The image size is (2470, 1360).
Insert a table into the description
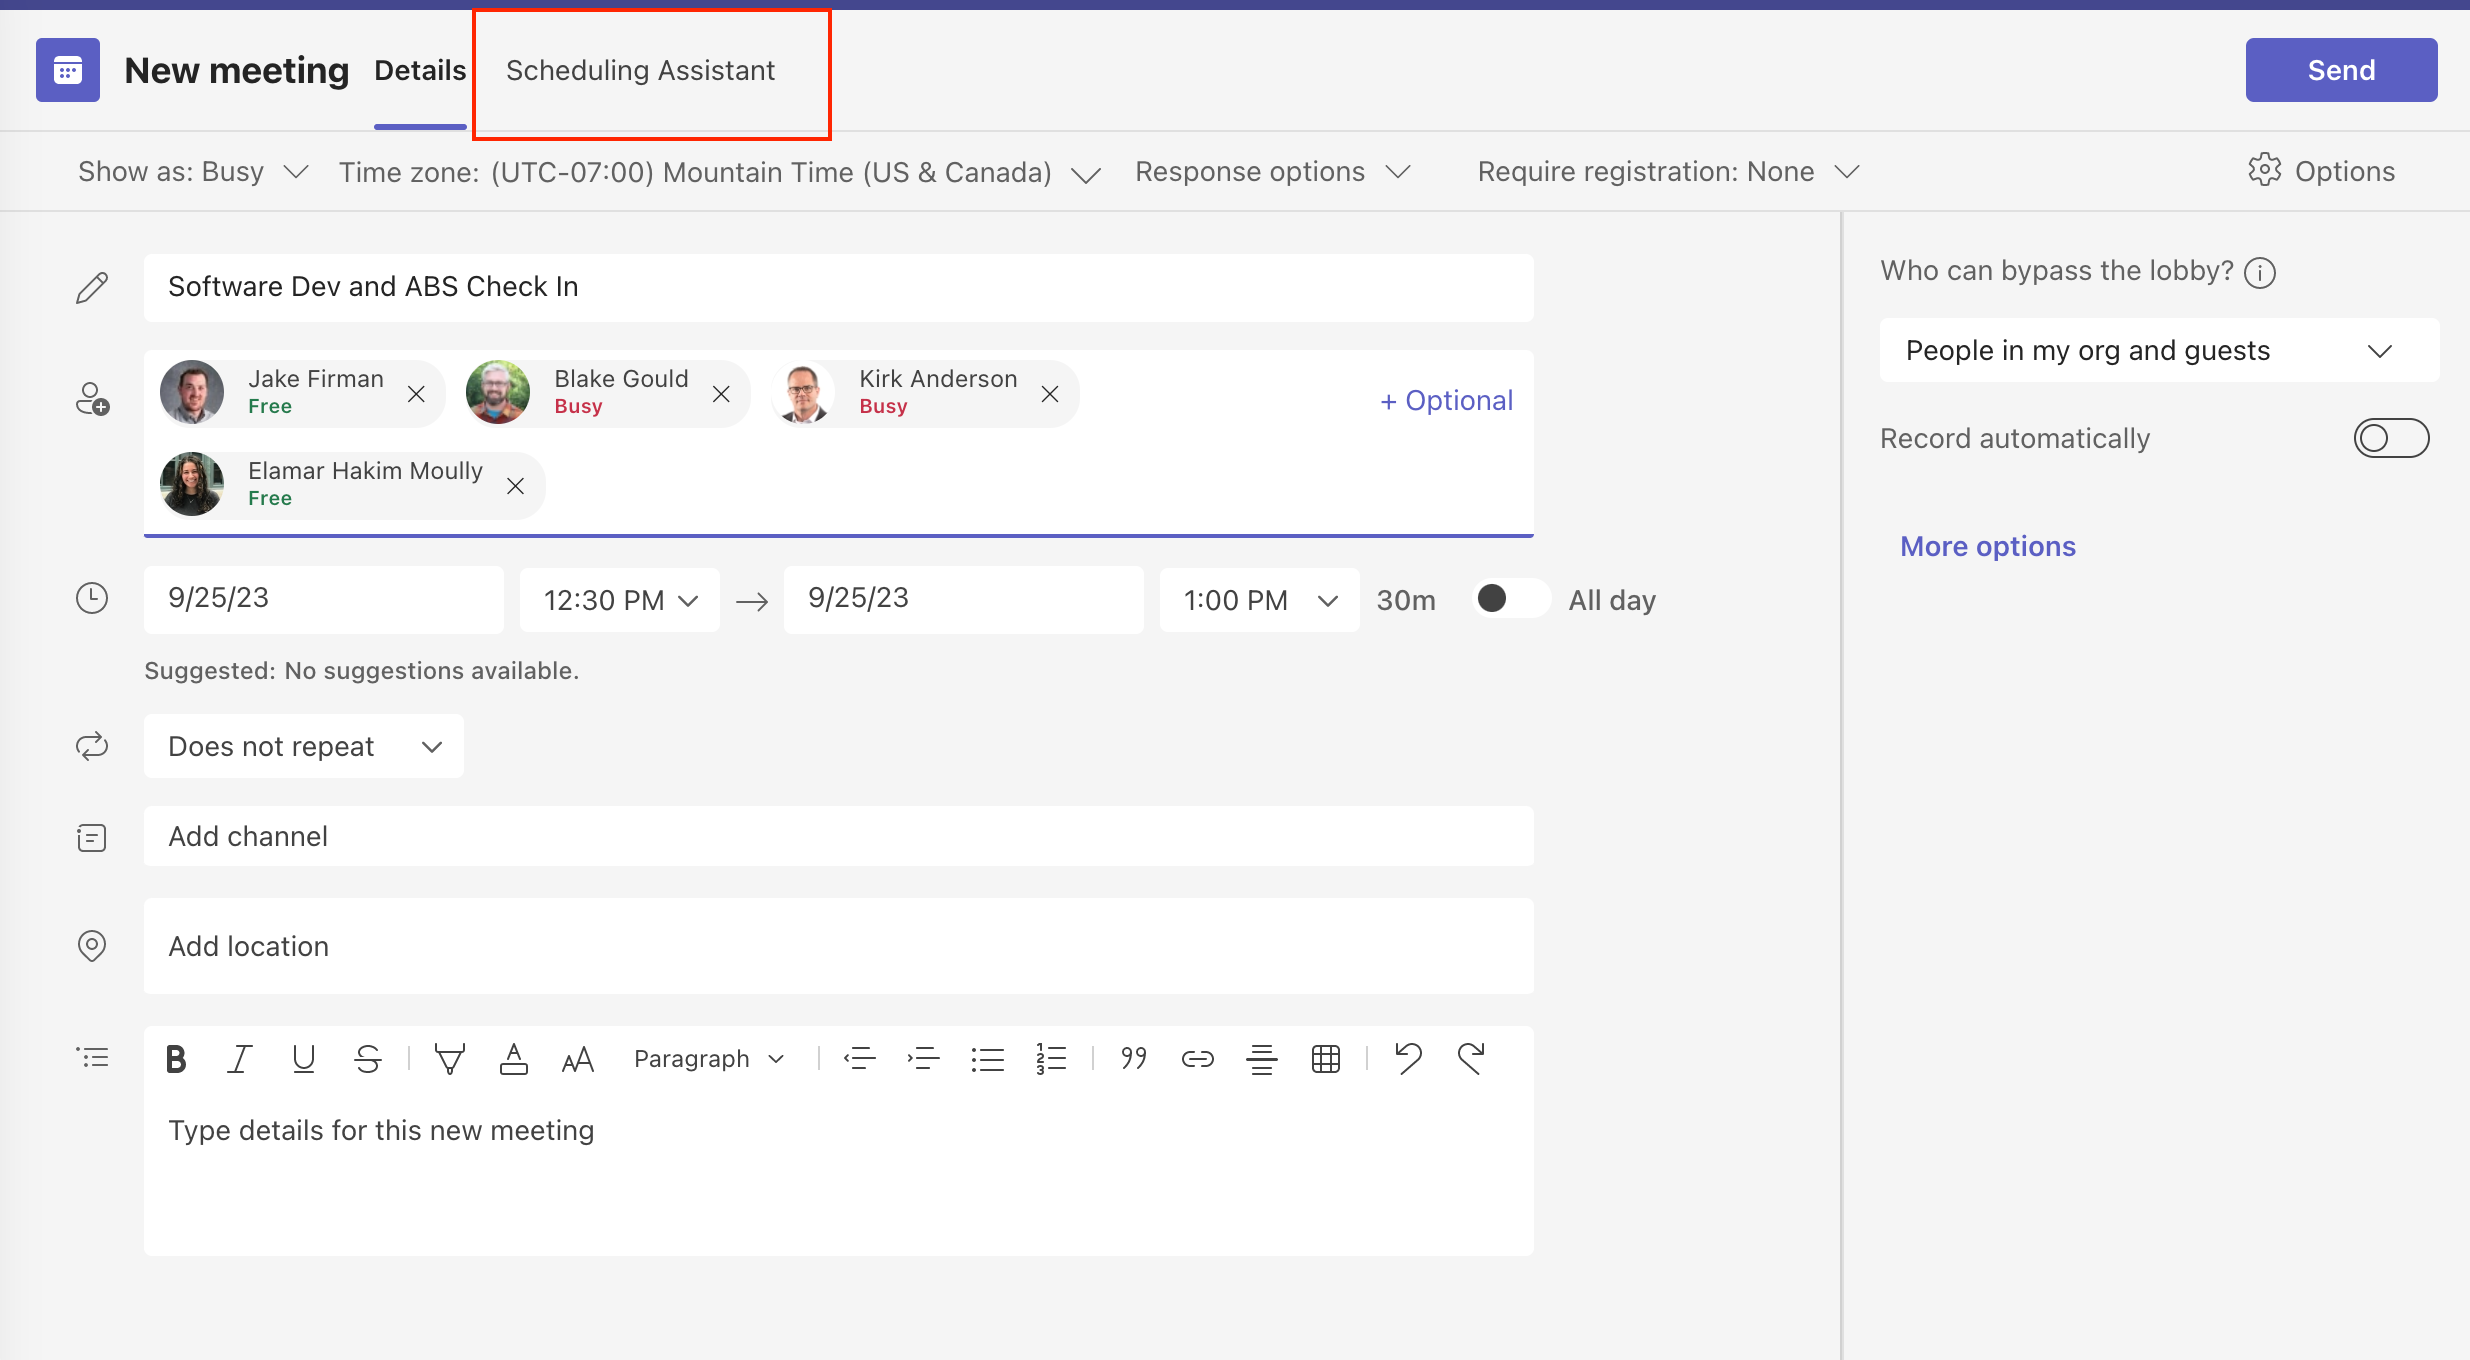click(1325, 1058)
